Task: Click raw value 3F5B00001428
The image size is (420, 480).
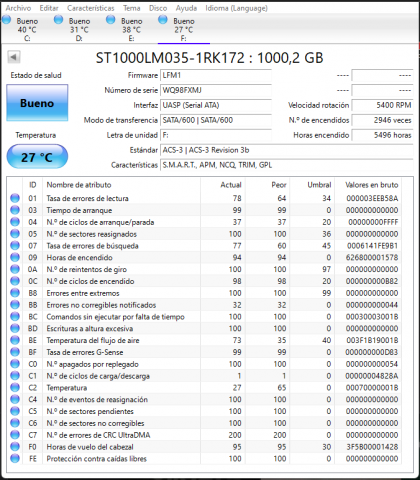Action: coord(372,447)
